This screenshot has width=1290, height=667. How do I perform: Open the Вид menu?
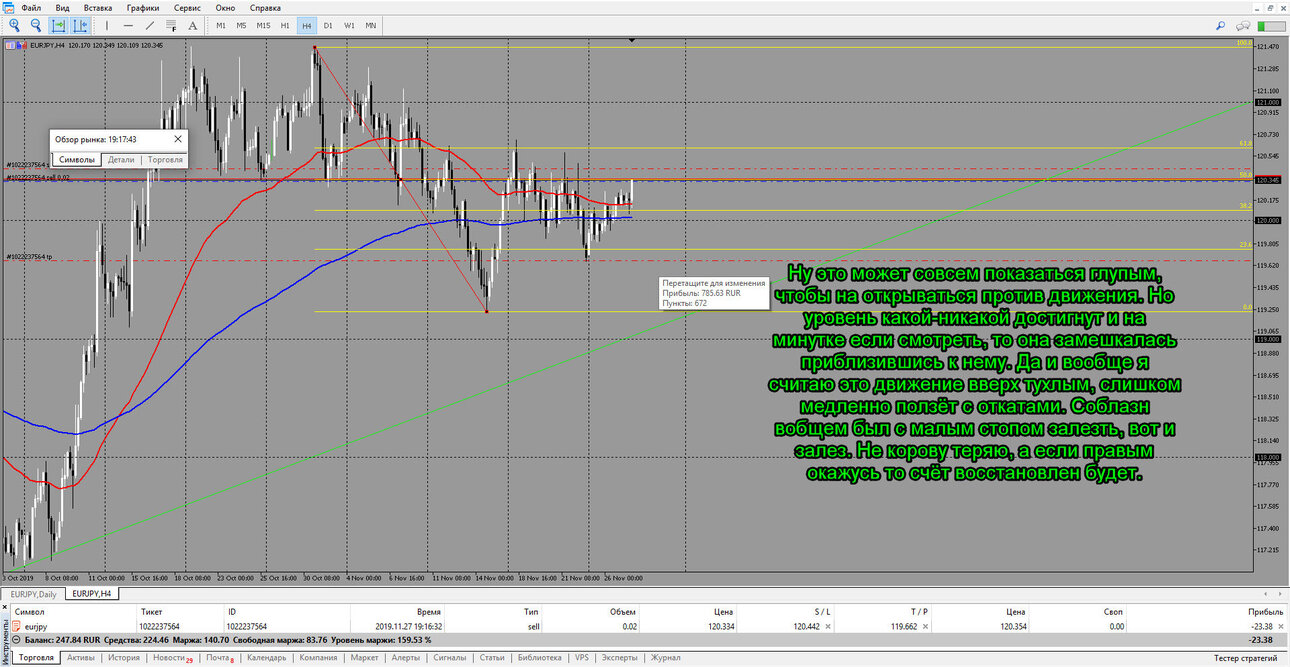click(x=62, y=7)
